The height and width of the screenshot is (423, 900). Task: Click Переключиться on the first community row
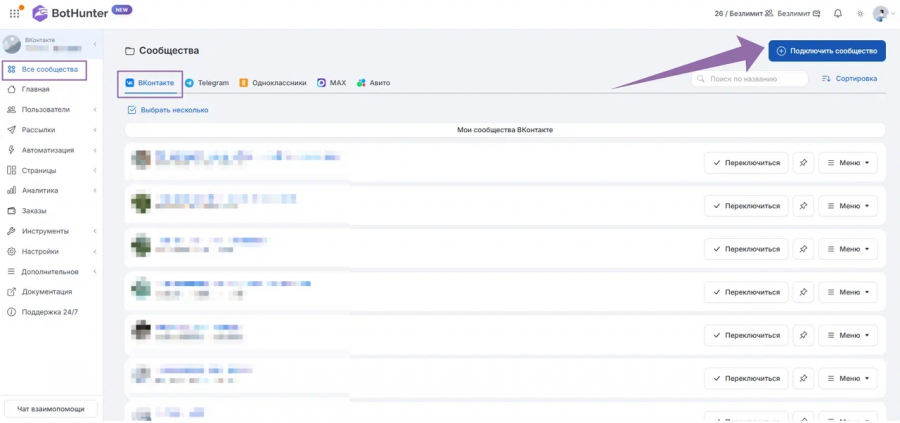(746, 163)
